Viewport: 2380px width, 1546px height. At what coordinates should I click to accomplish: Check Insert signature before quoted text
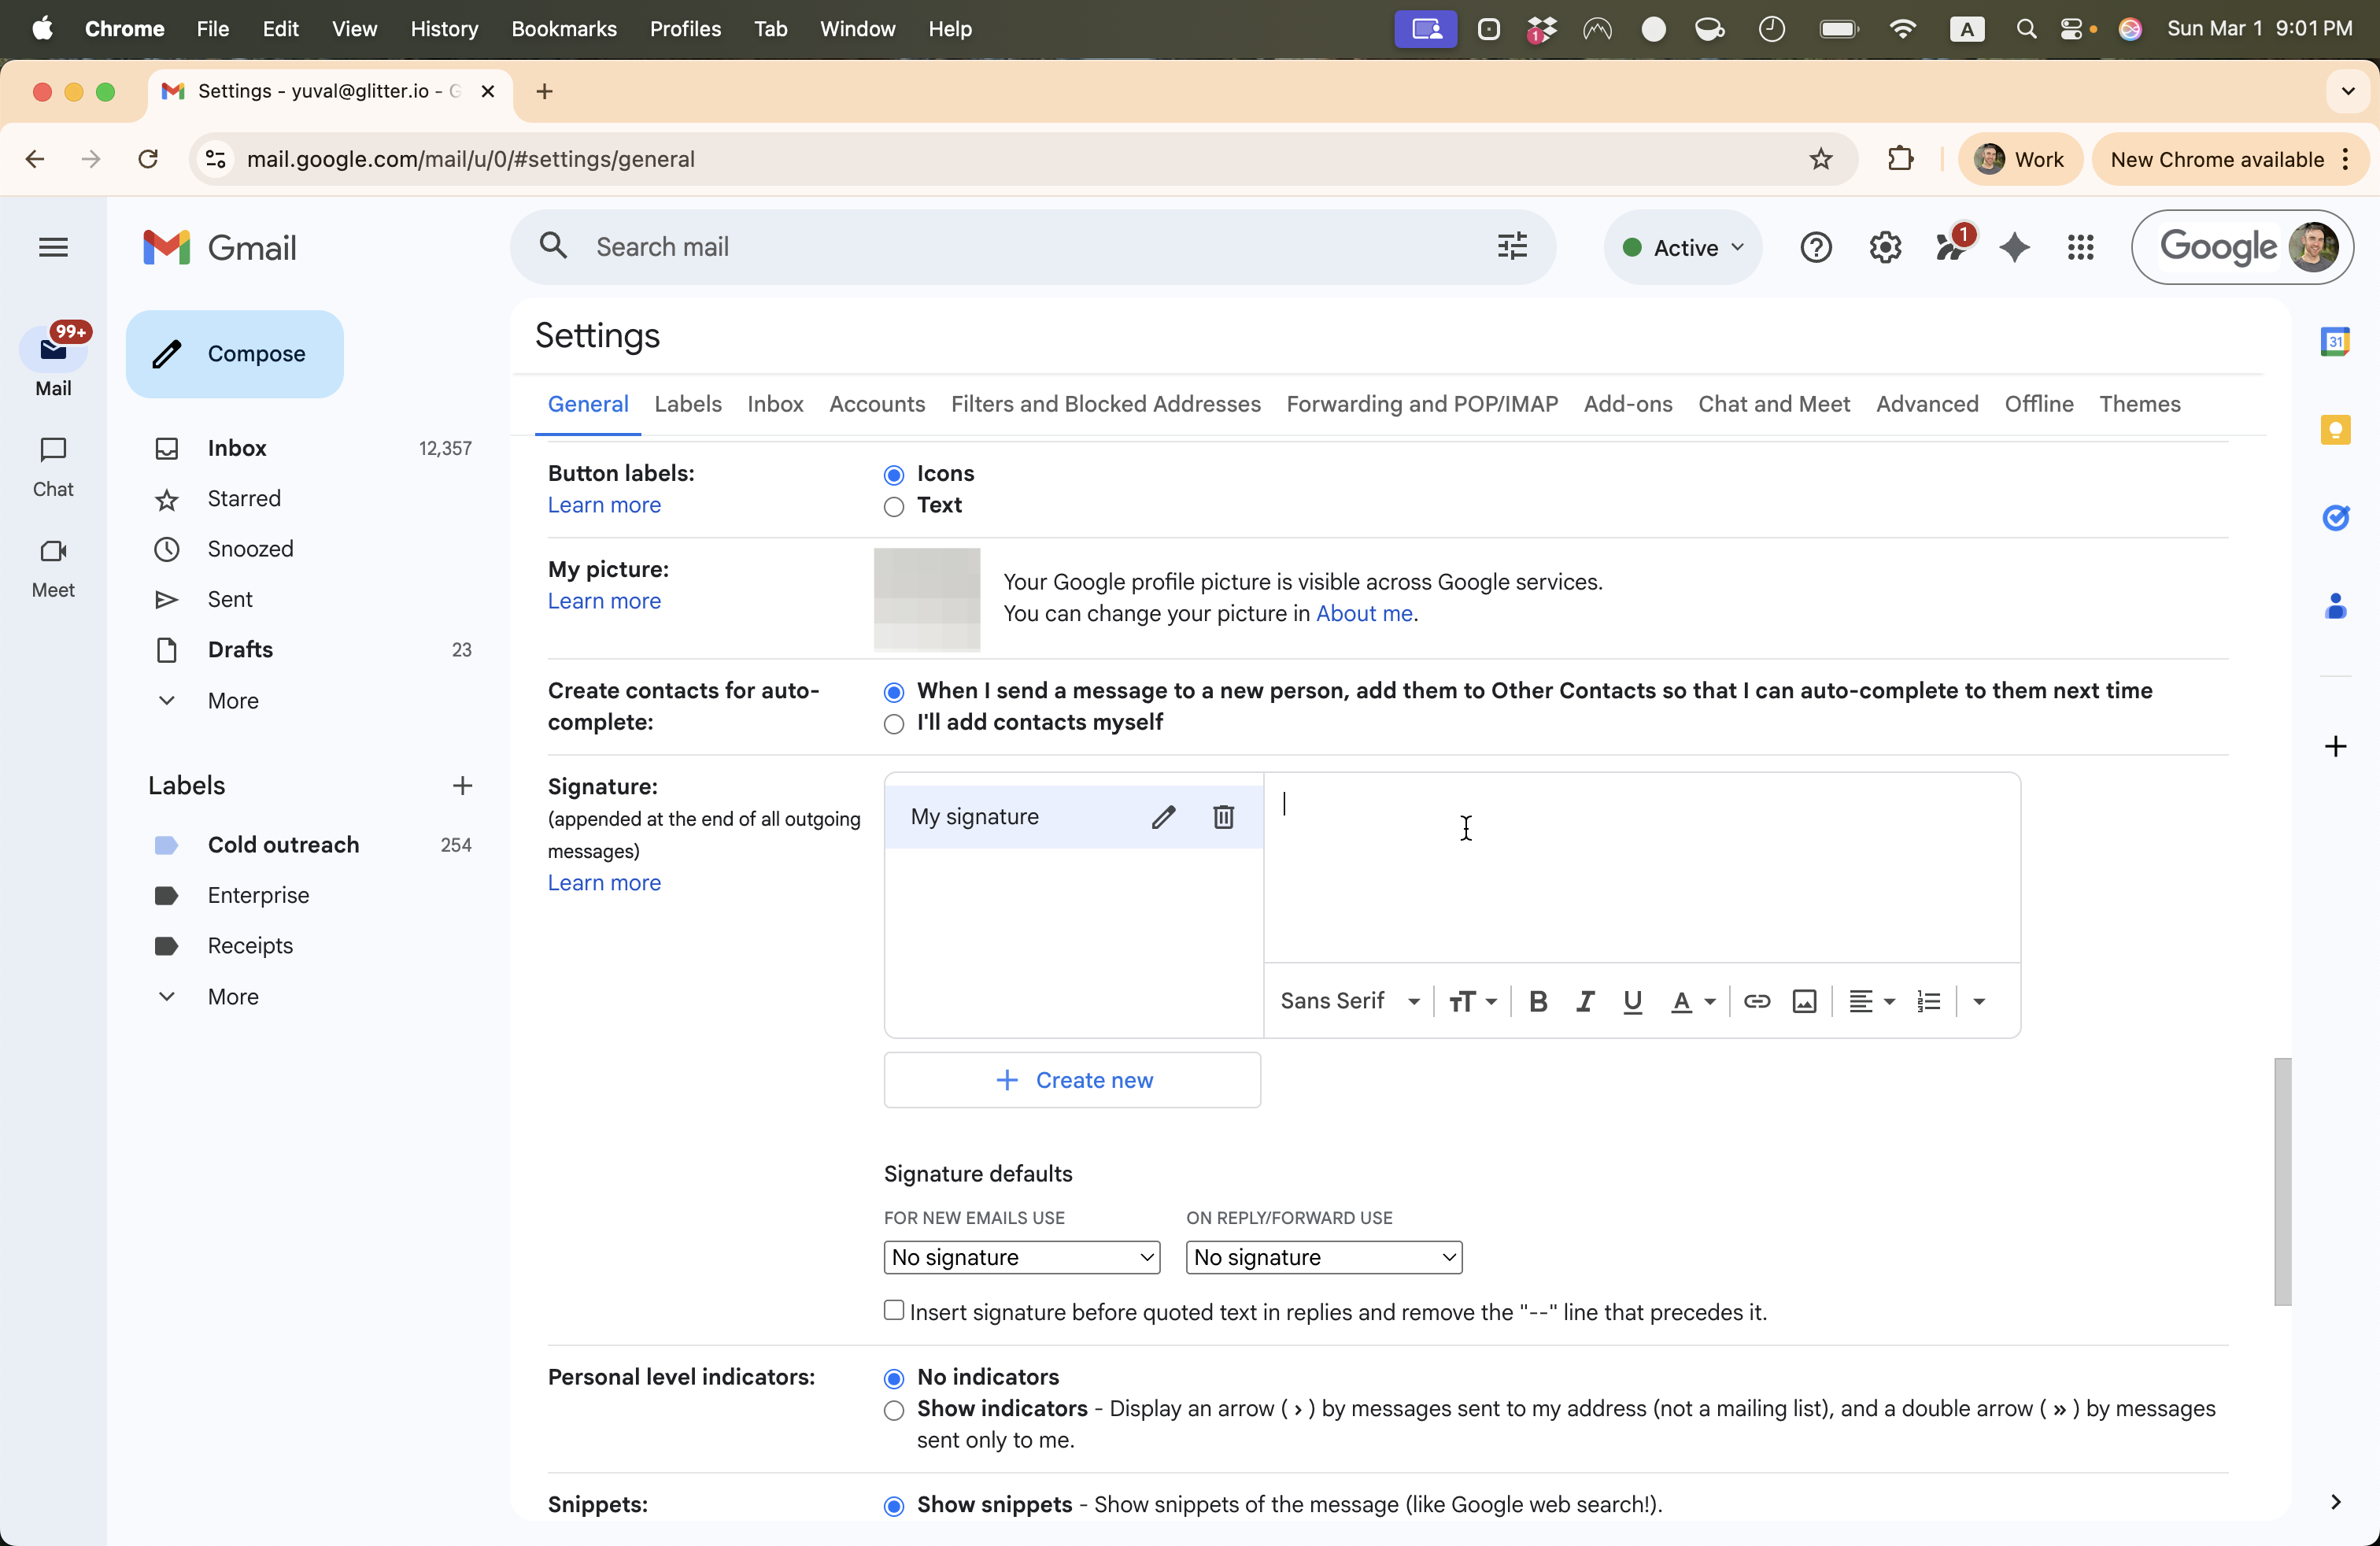(x=894, y=1310)
